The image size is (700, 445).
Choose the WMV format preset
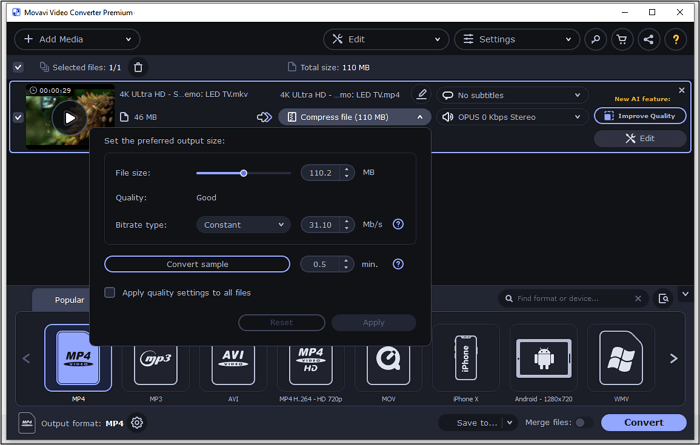(620, 358)
